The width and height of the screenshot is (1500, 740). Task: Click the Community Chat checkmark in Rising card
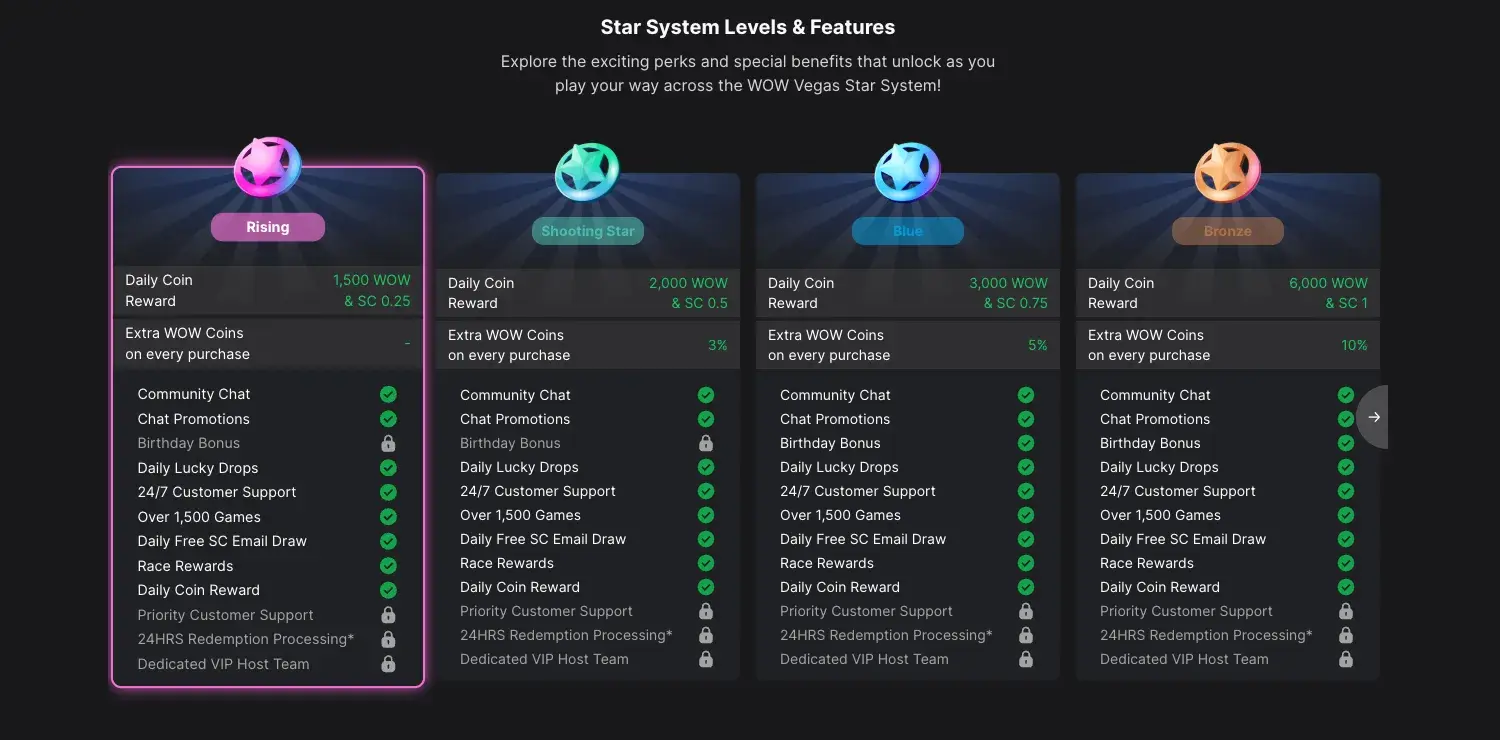click(x=388, y=394)
